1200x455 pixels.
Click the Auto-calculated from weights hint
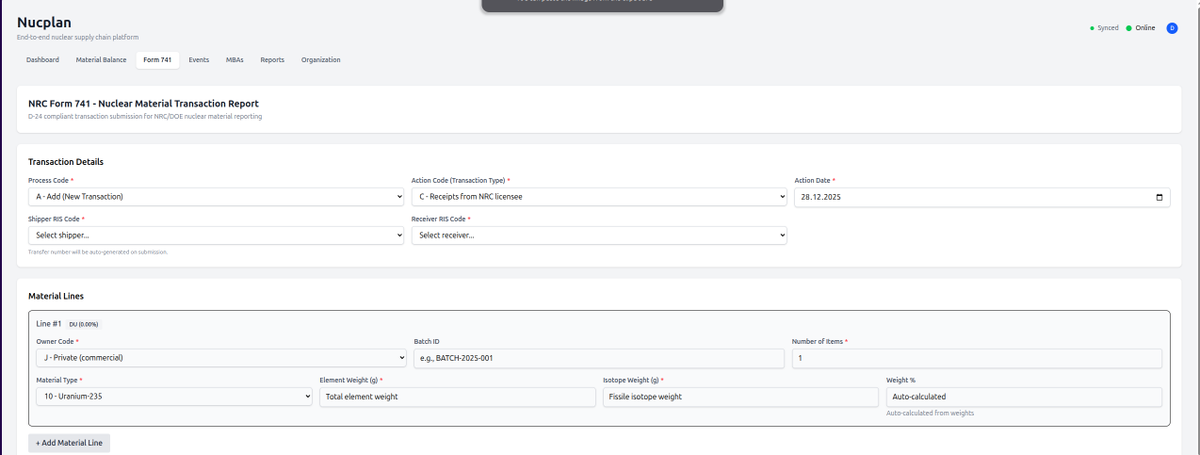pyautogui.click(x=930, y=413)
